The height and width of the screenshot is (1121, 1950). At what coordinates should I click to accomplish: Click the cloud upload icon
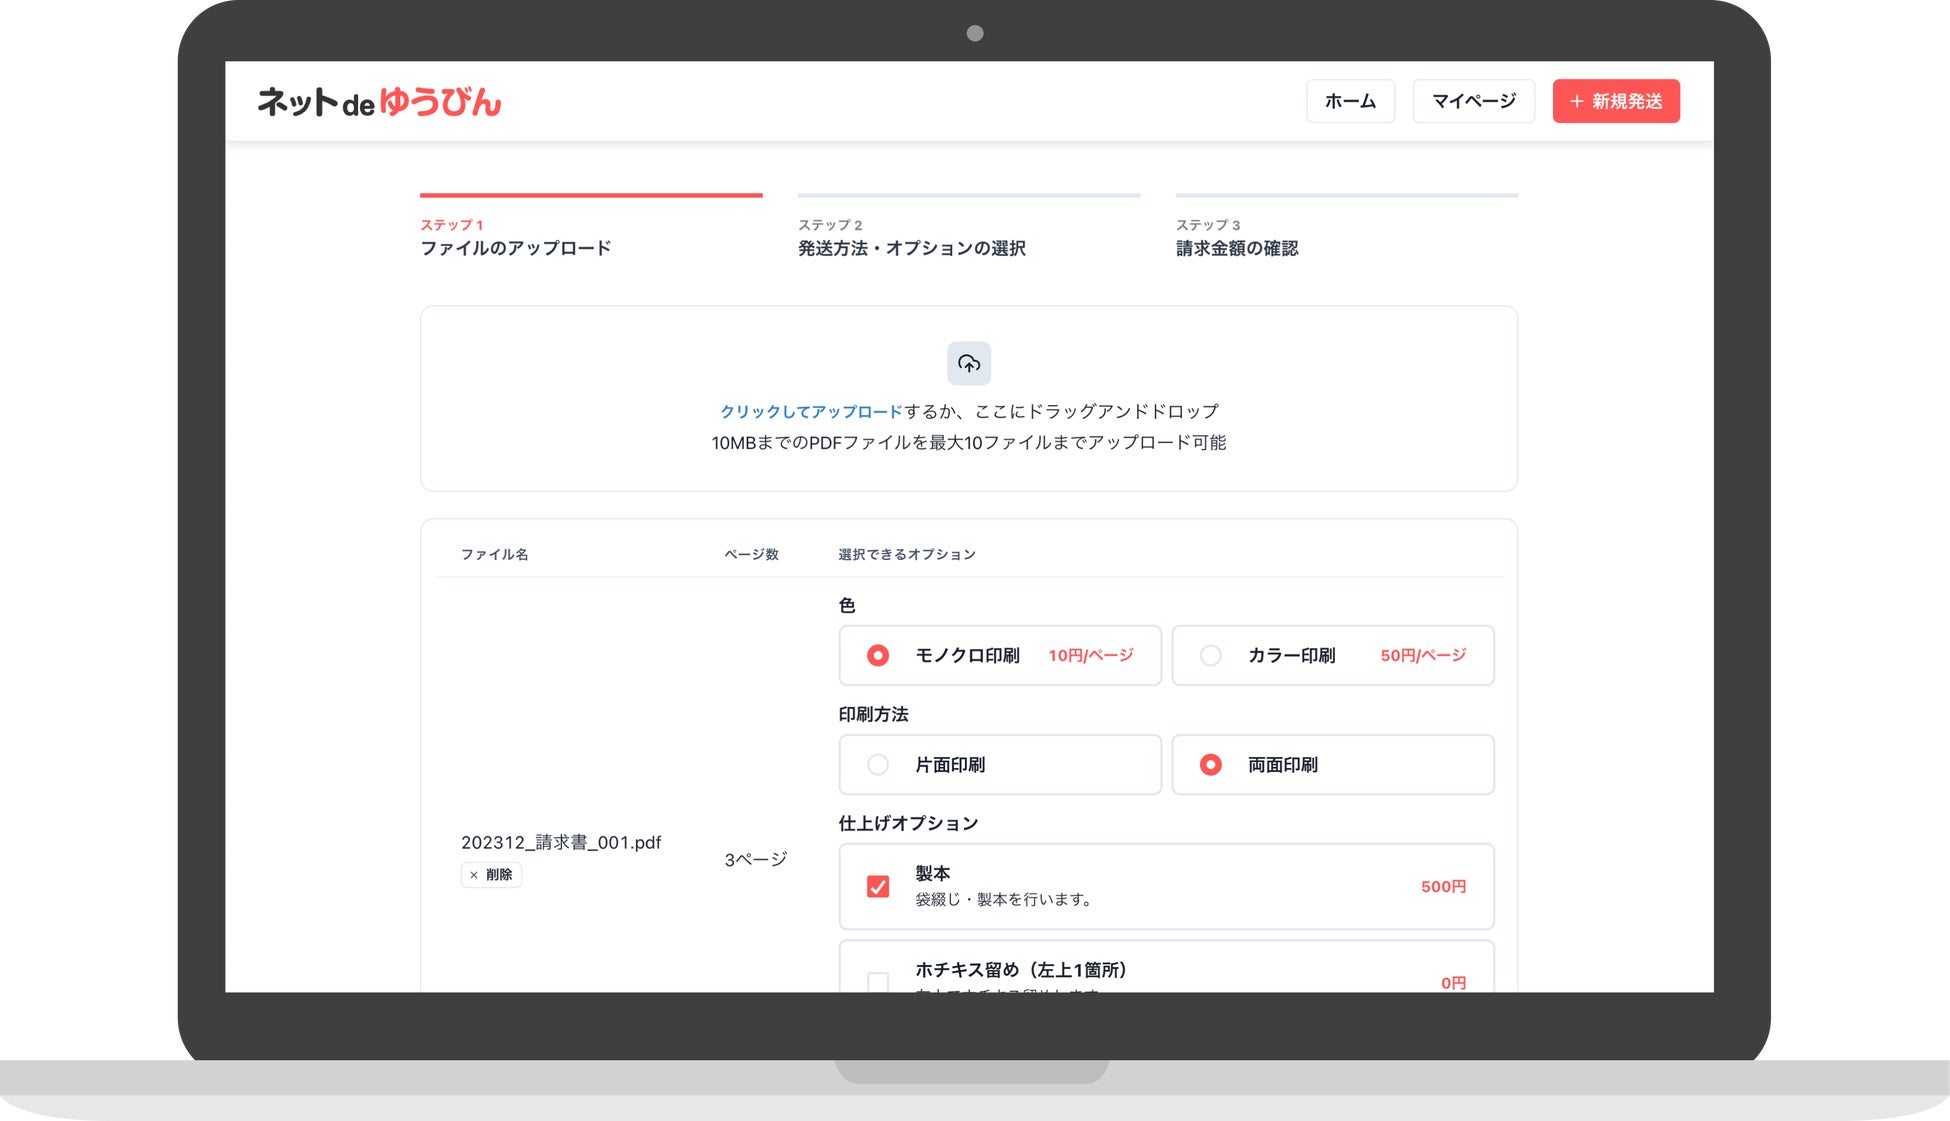[x=968, y=363]
